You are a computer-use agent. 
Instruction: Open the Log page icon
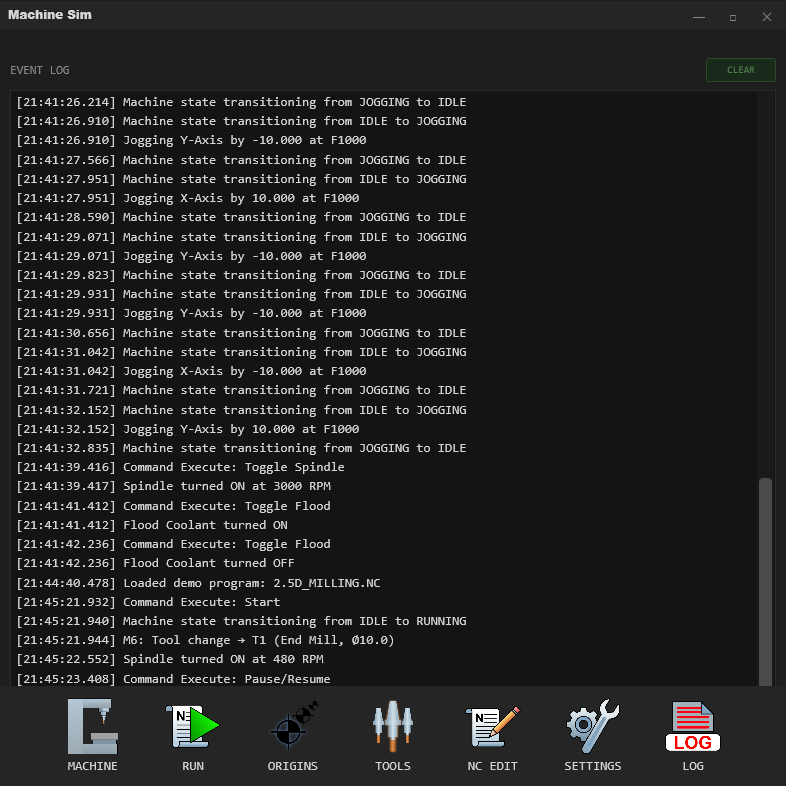pos(693,726)
